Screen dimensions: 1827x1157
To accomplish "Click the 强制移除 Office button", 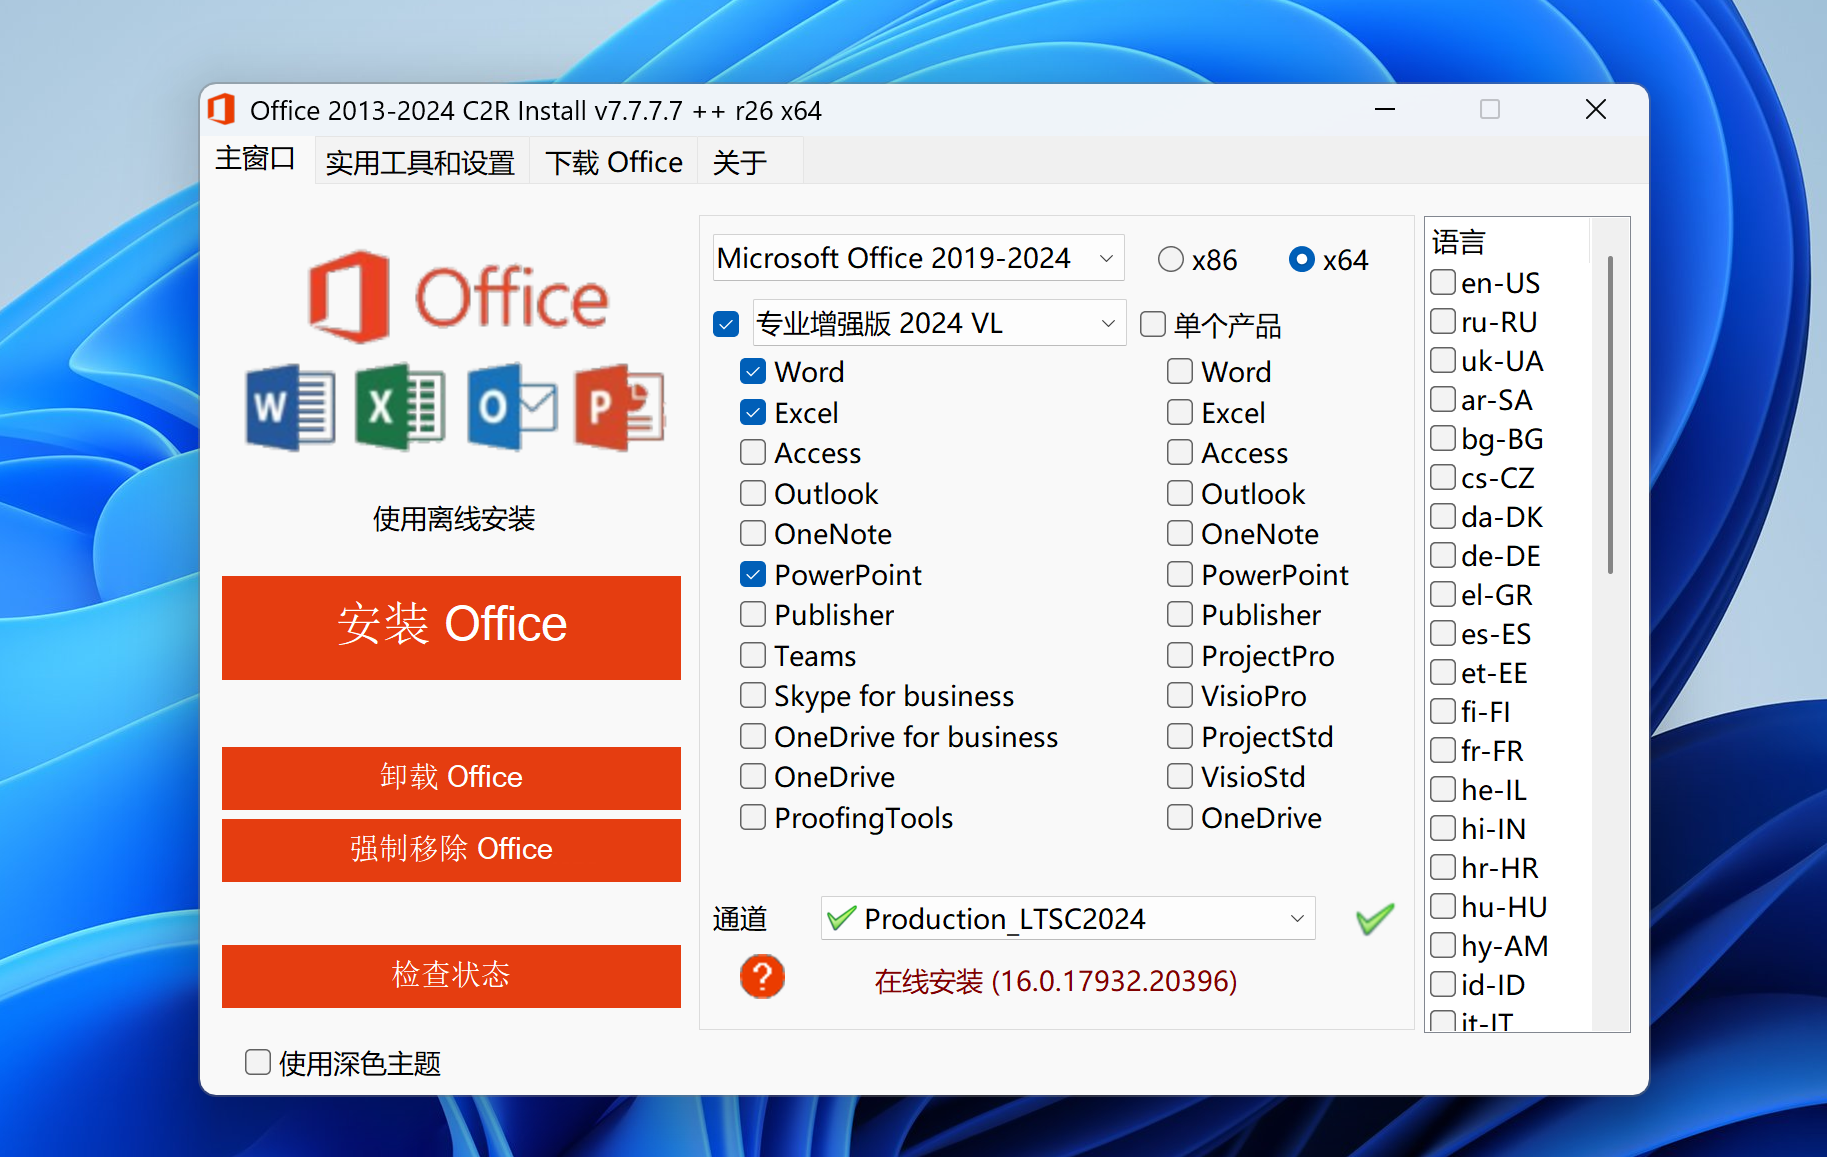I will [x=451, y=850].
